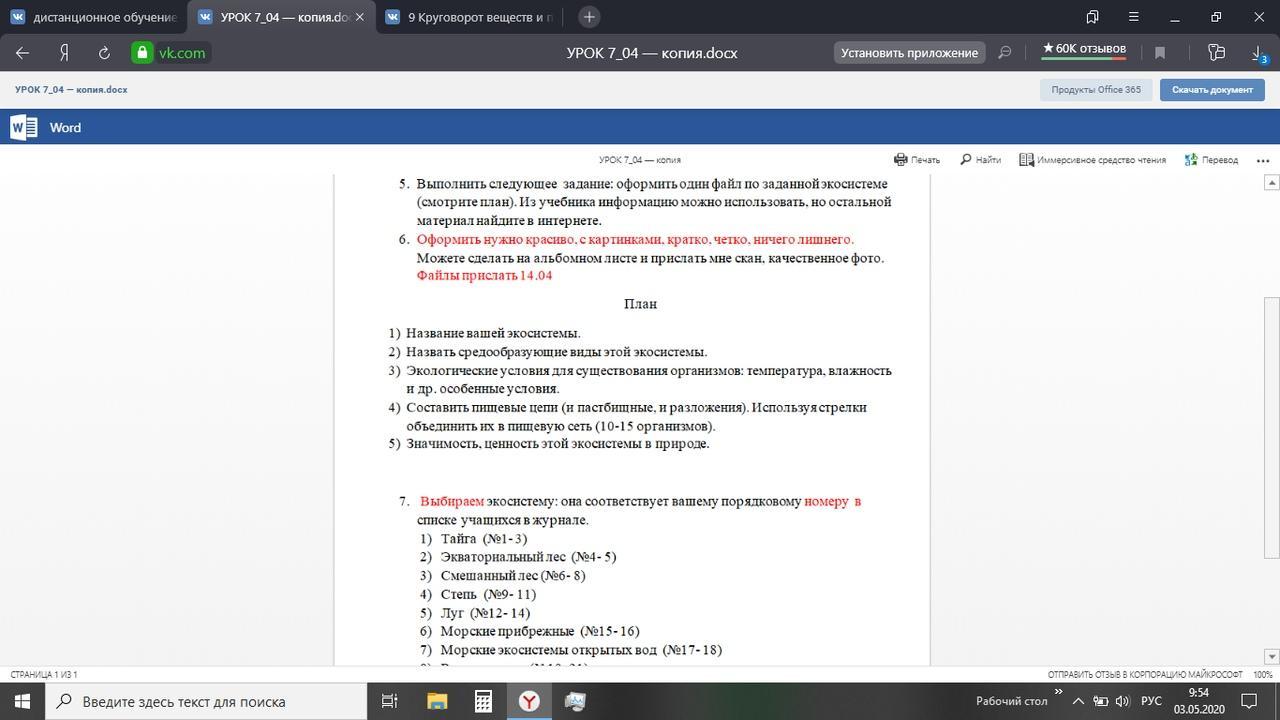The height and width of the screenshot is (720, 1280).
Task: Click the list item Луг (№12-14)
Action: pyautogui.click(x=485, y=613)
